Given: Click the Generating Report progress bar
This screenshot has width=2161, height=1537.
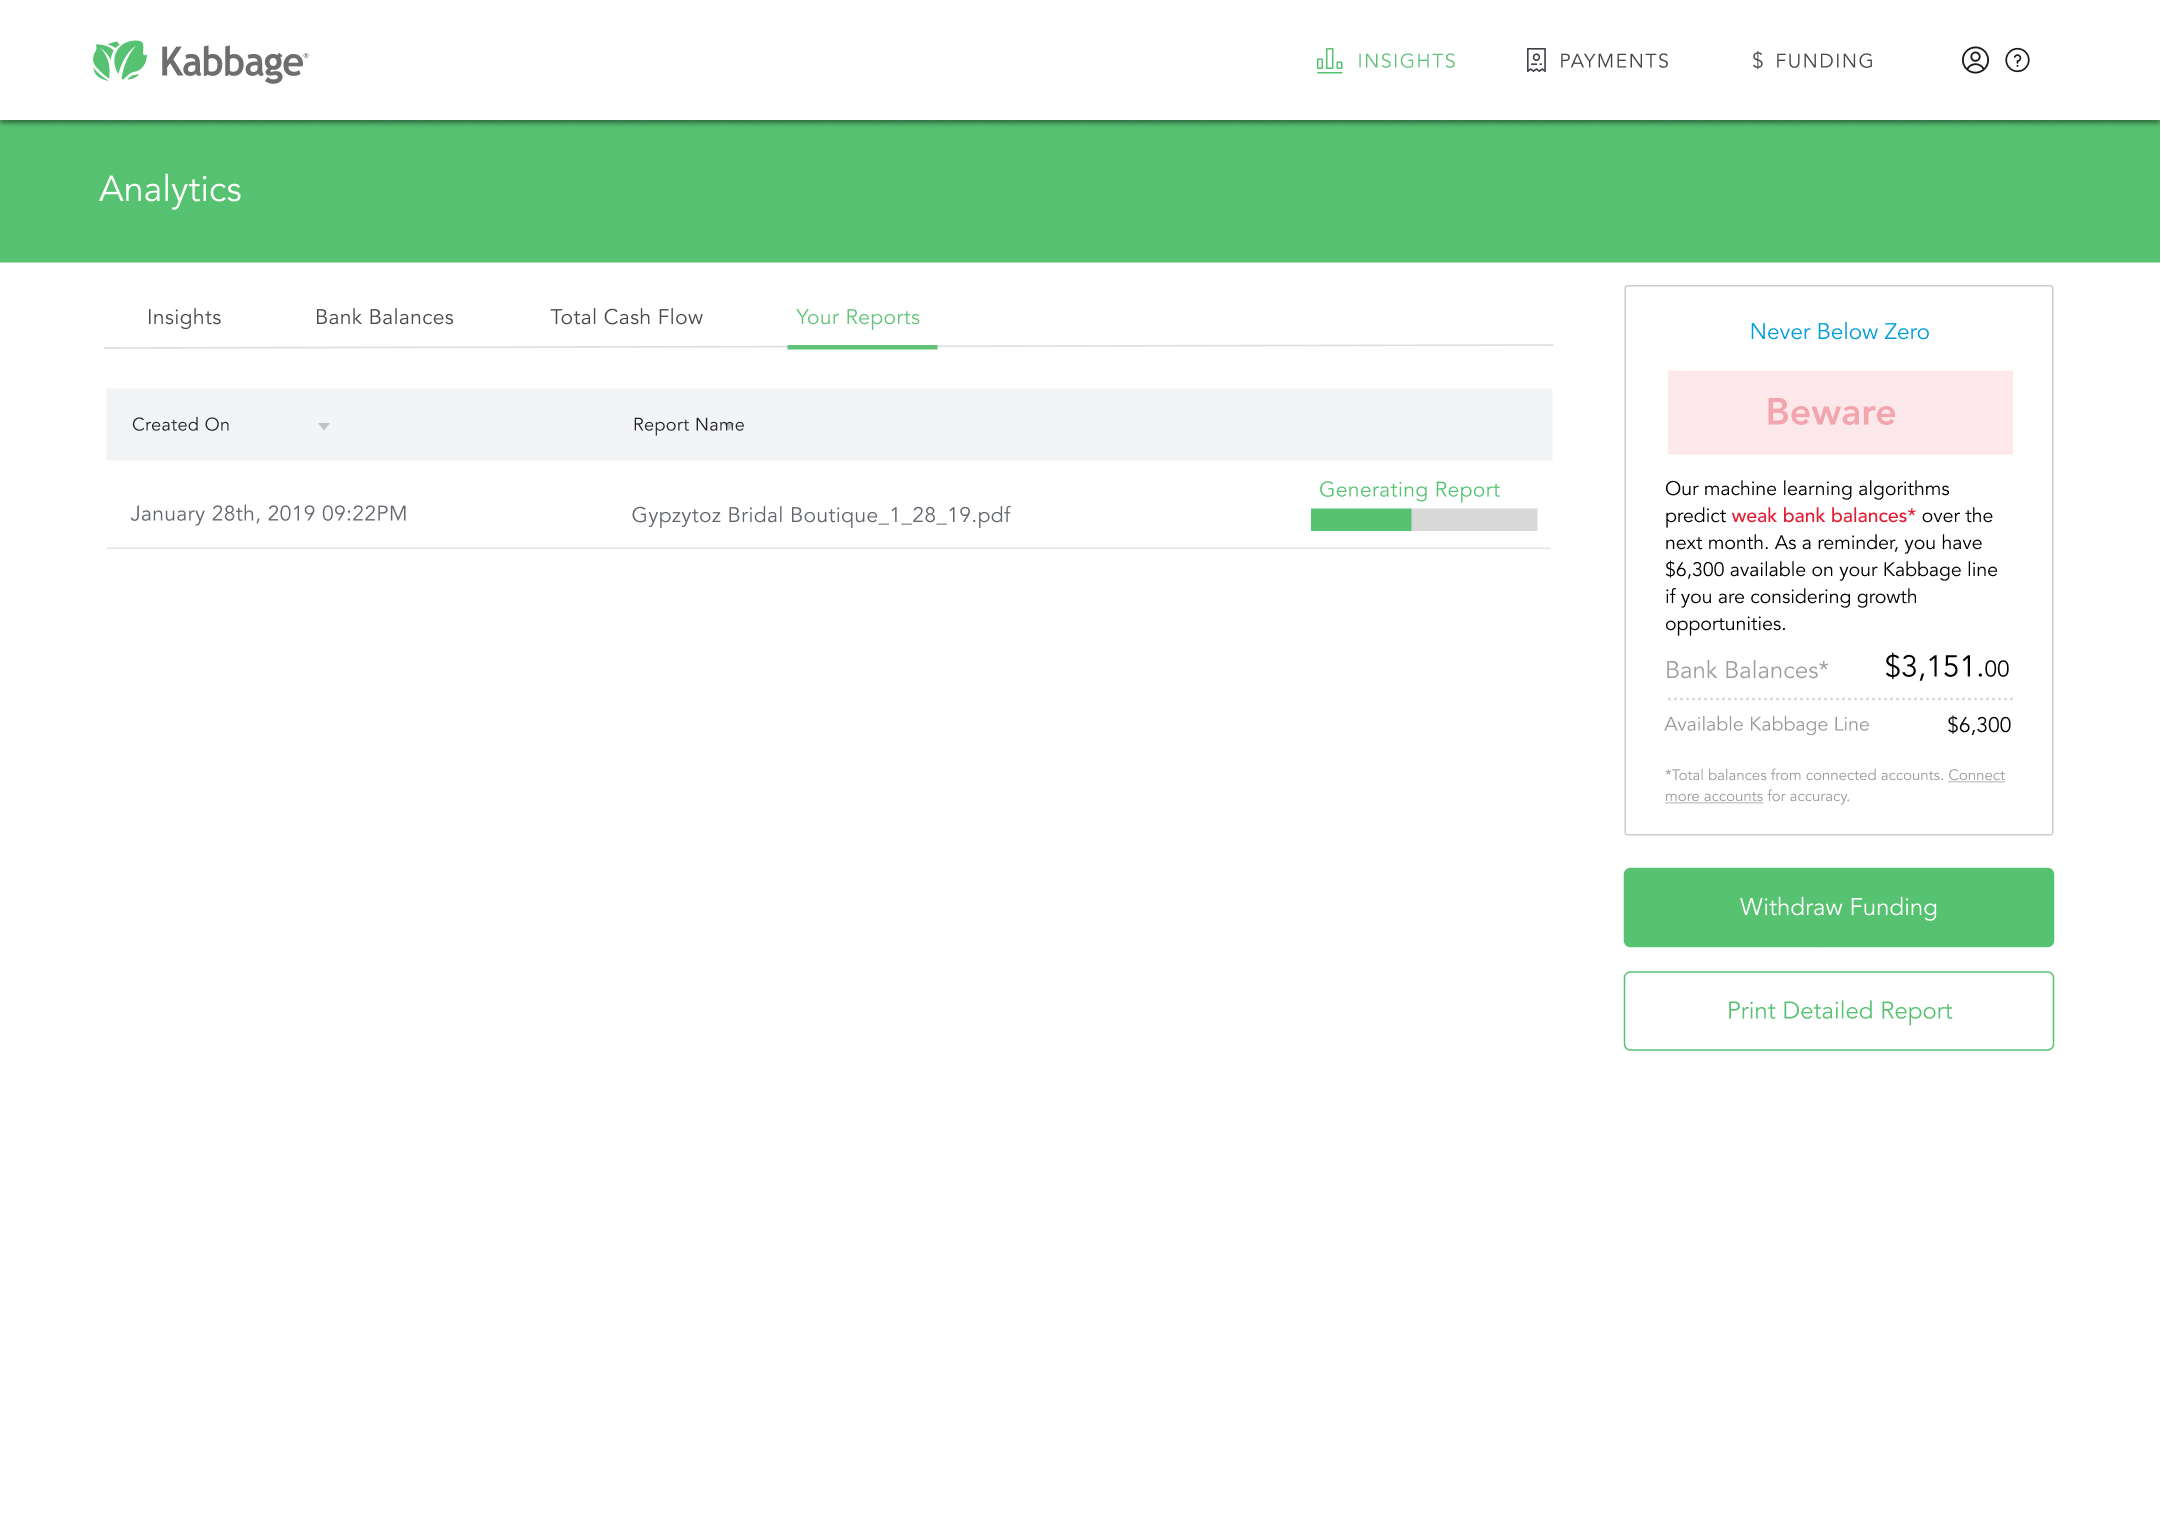Looking at the screenshot, I should click(x=1423, y=519).
